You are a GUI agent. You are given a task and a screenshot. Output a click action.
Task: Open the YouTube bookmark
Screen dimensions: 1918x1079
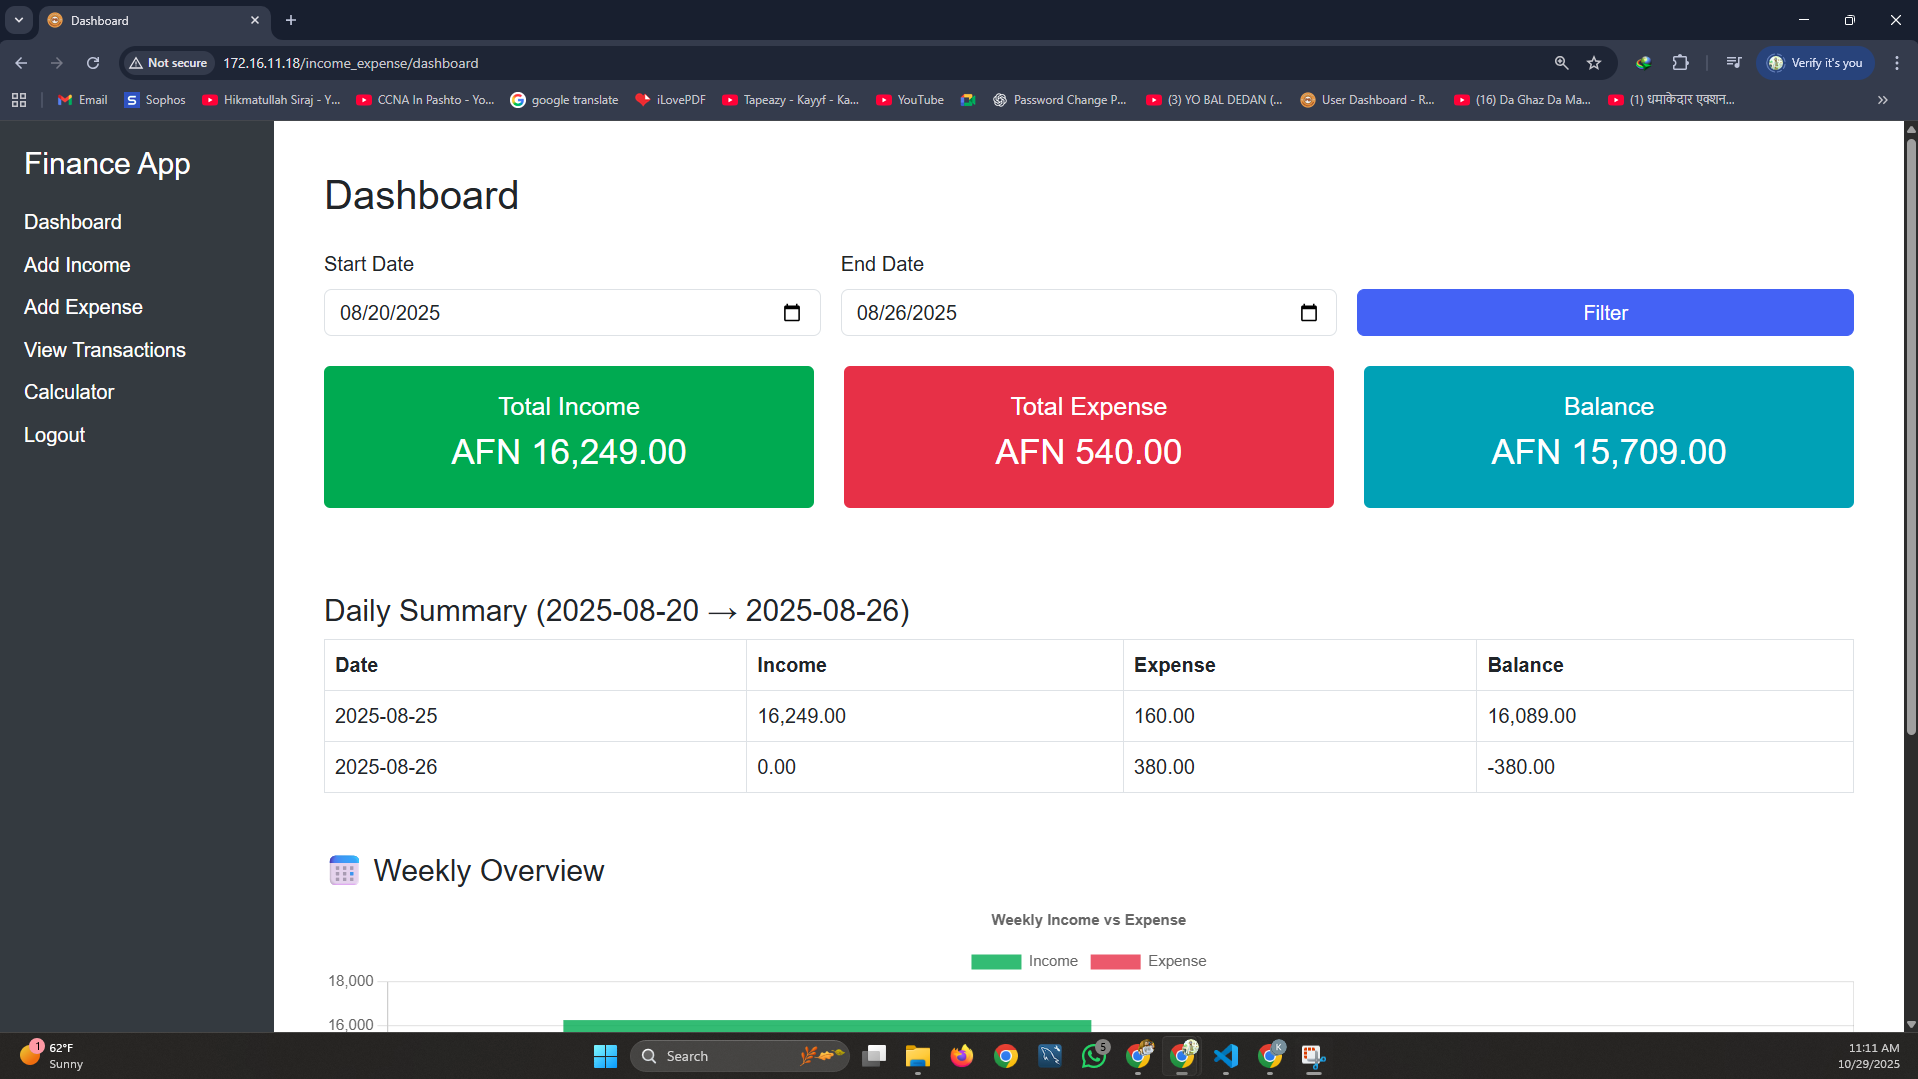908,99
